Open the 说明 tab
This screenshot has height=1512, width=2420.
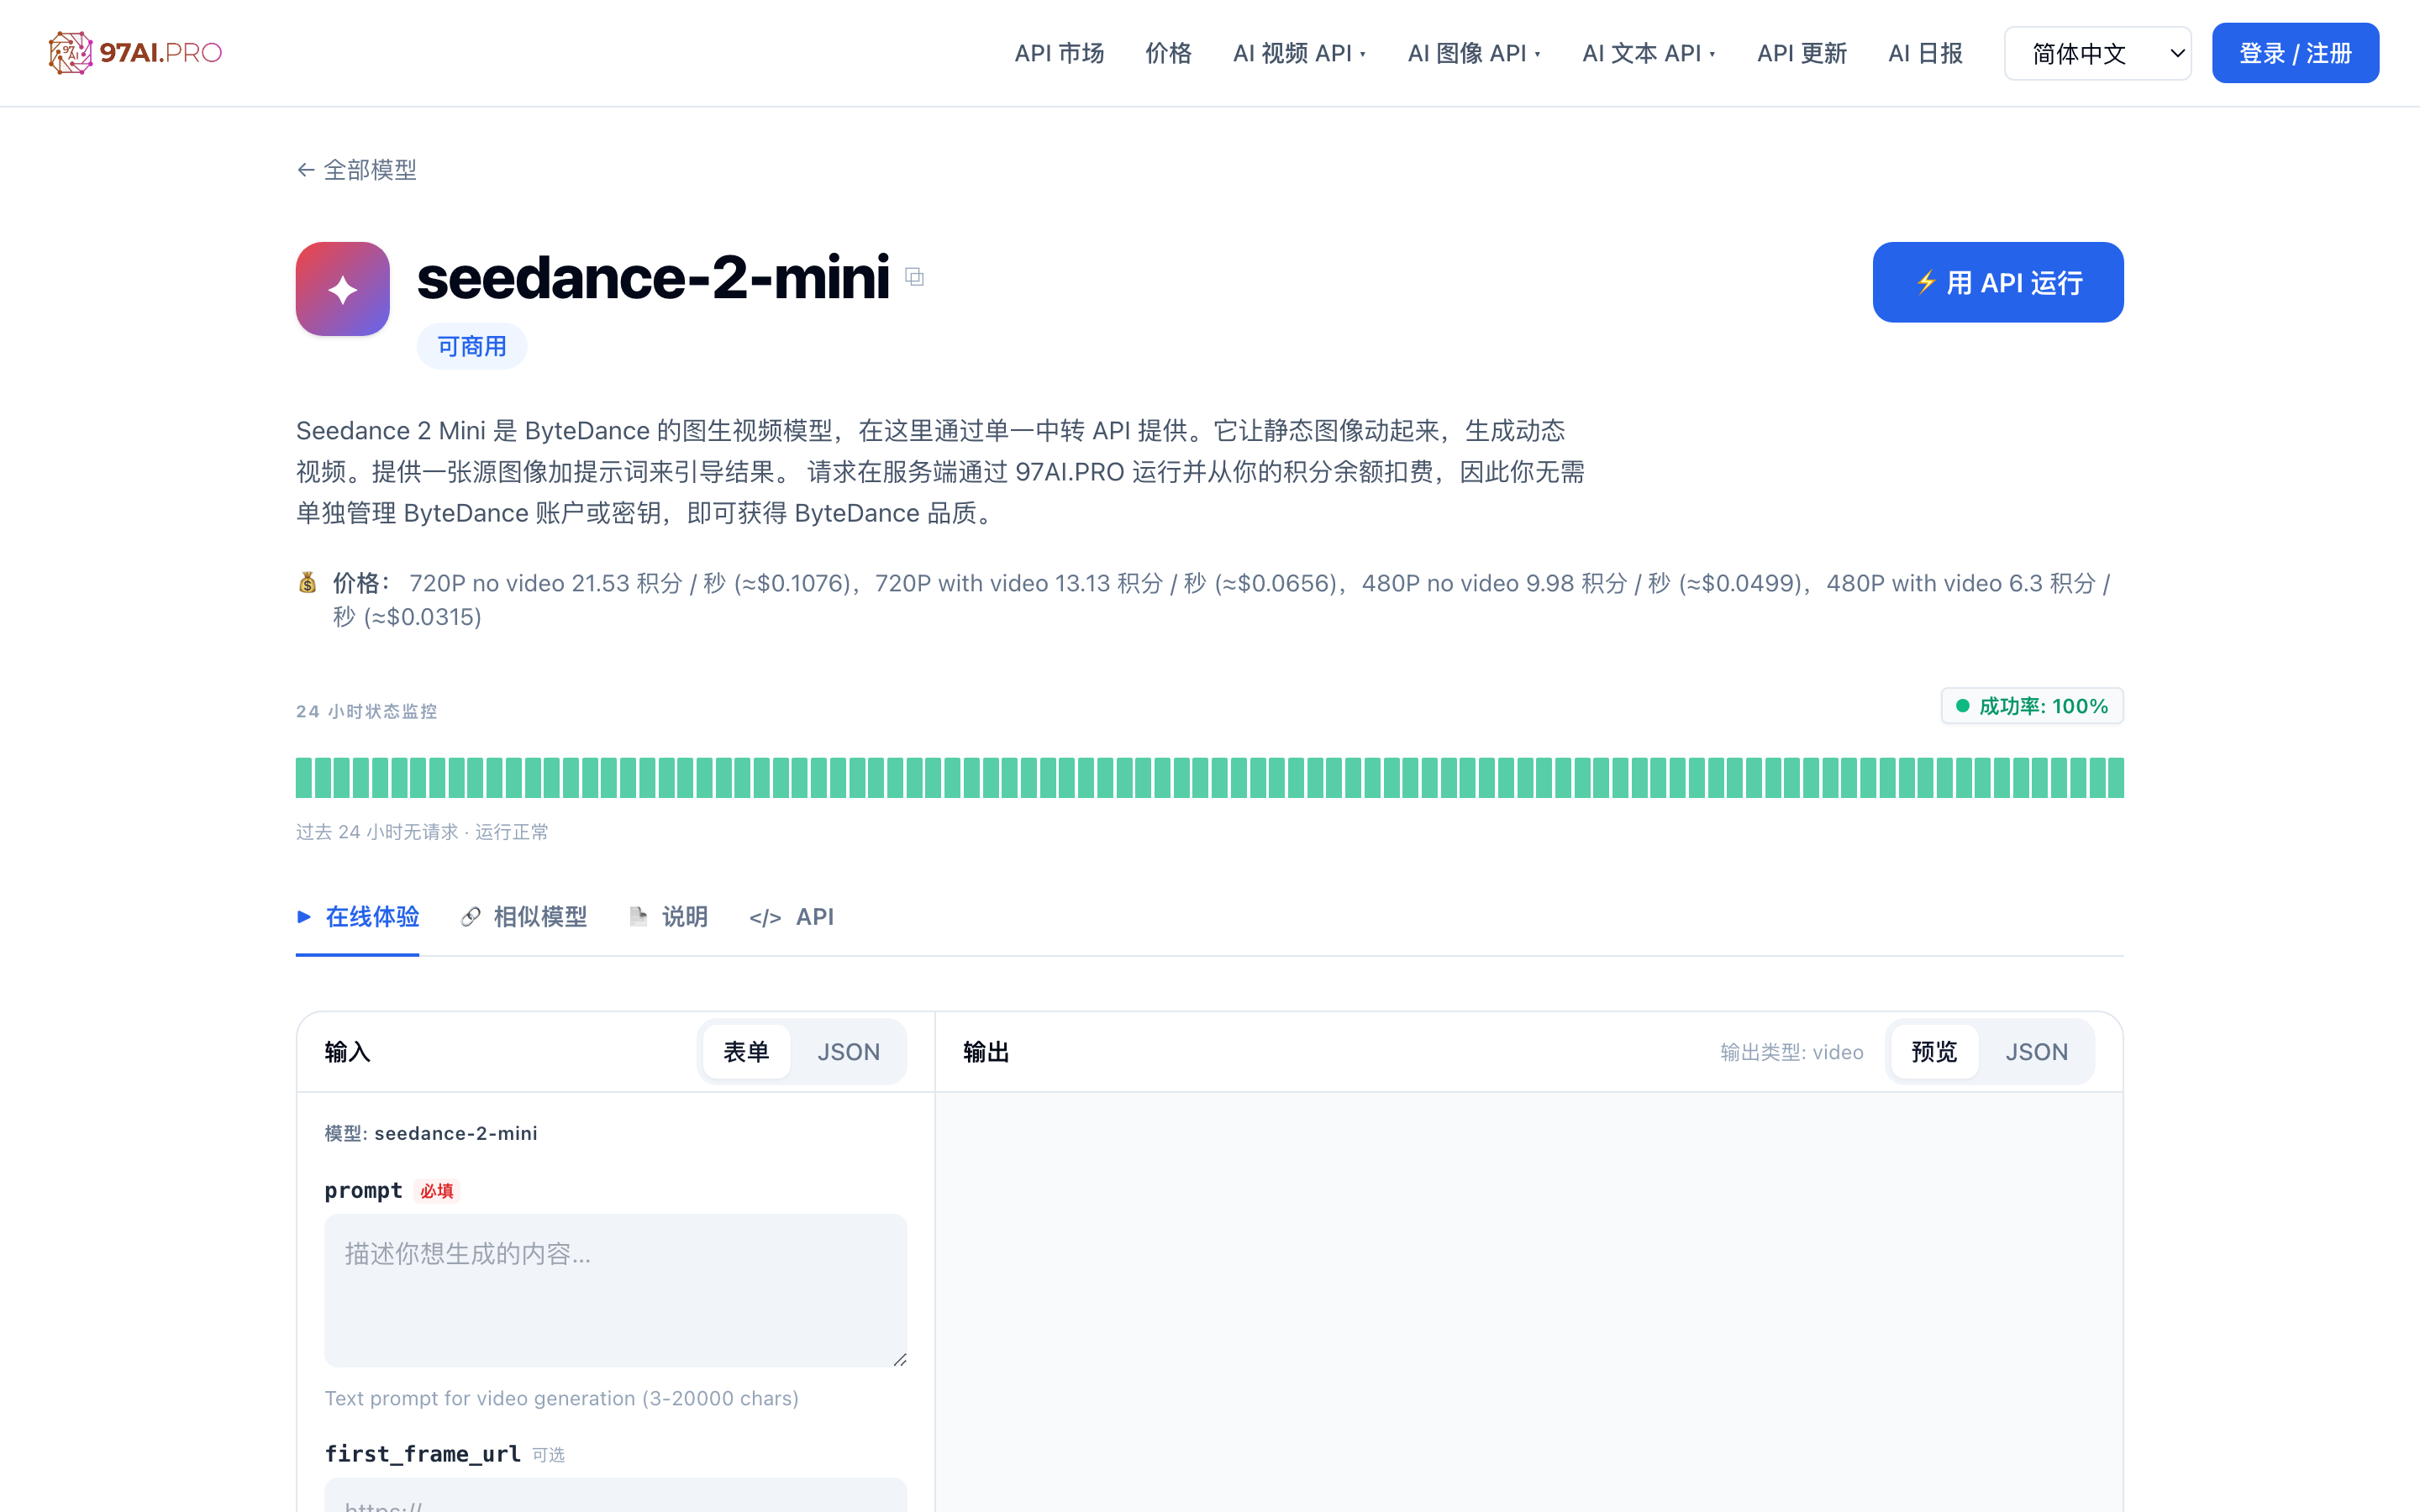coord(669,917)
